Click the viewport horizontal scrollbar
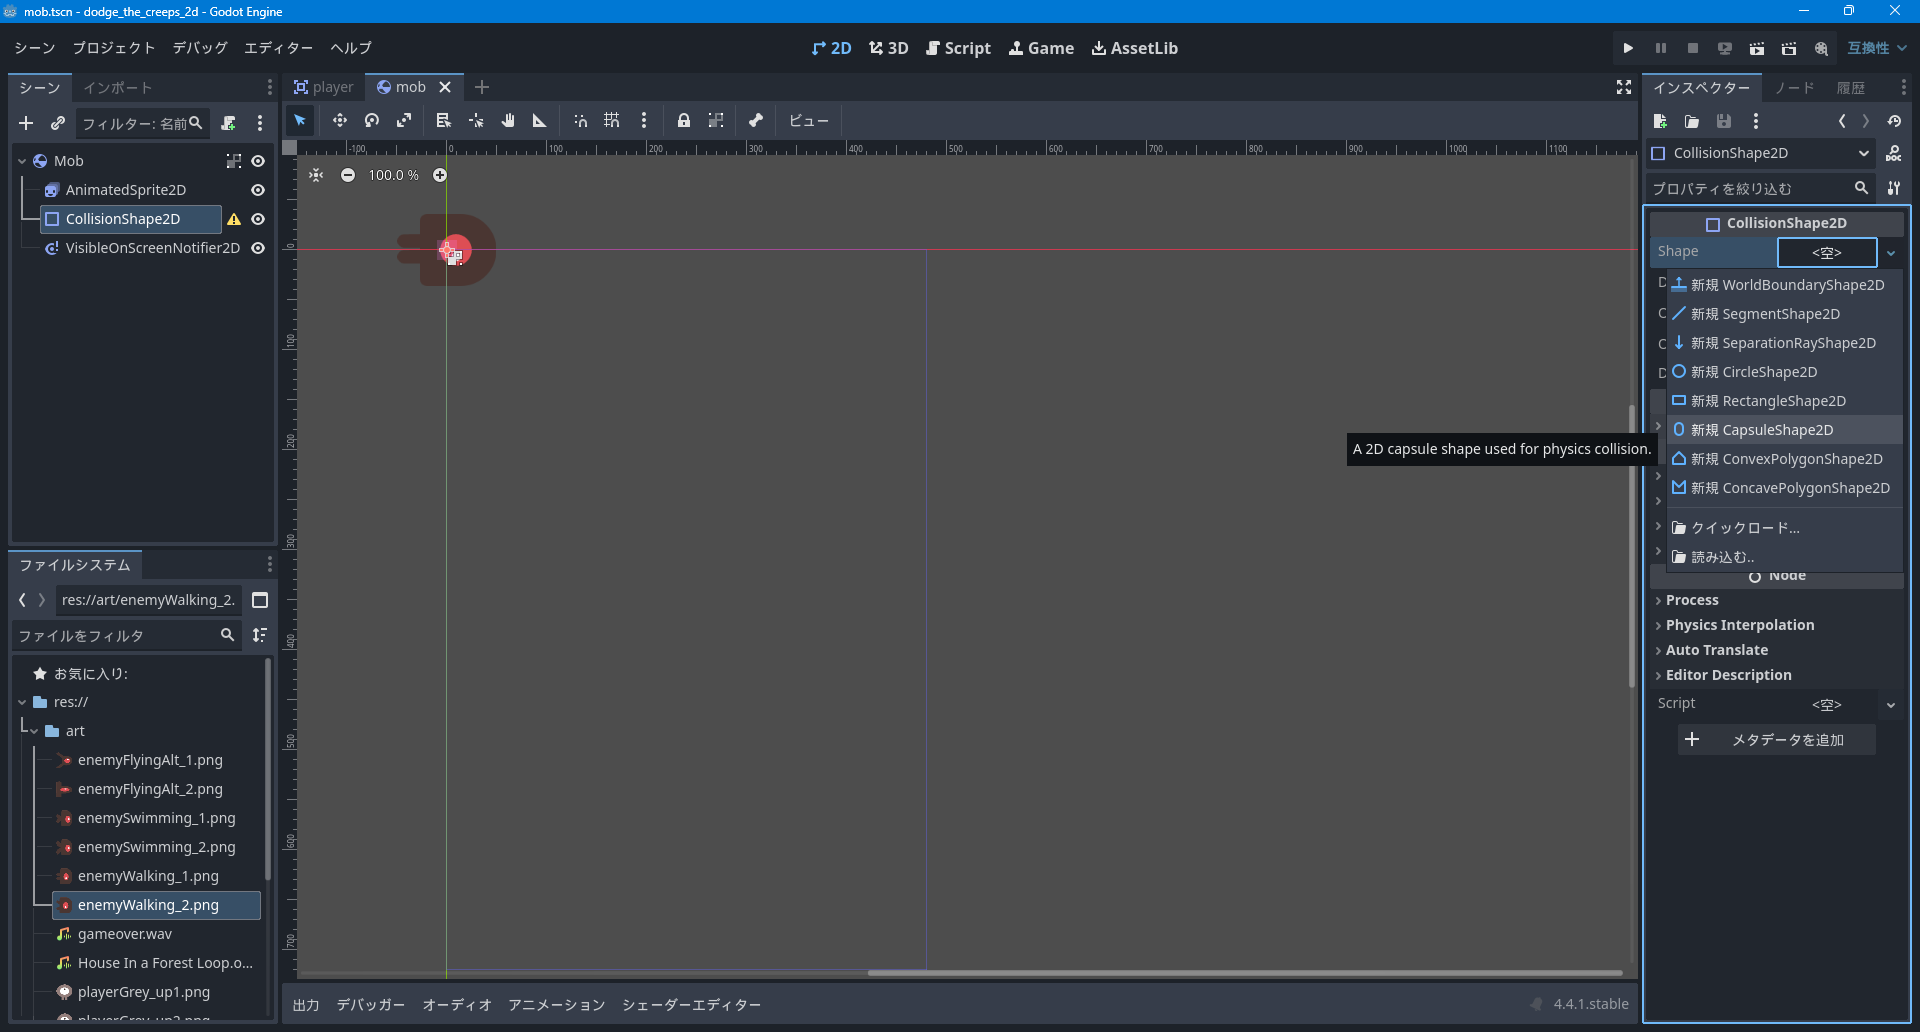This screenshot has width=1920, height=1032. (x=1245, y=972)
